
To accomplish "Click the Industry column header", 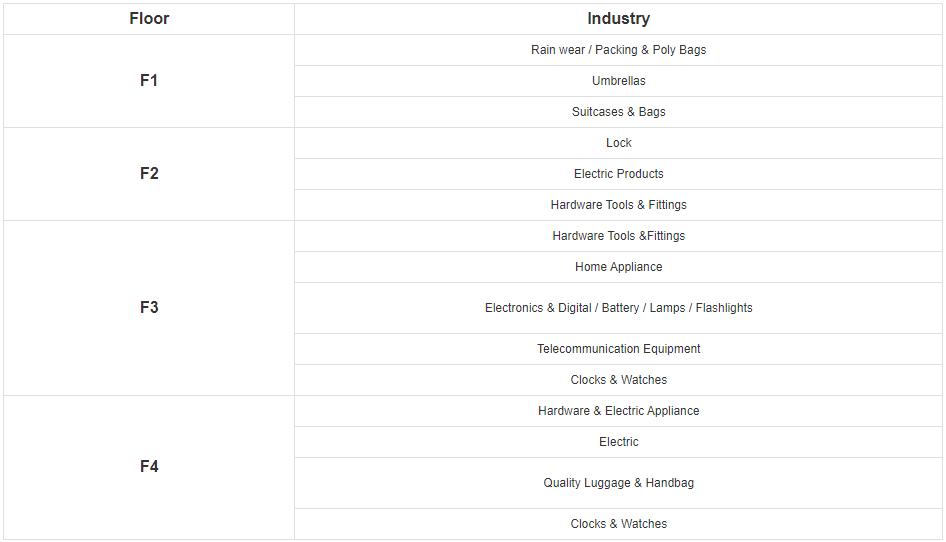I will [x=618, y=19].
